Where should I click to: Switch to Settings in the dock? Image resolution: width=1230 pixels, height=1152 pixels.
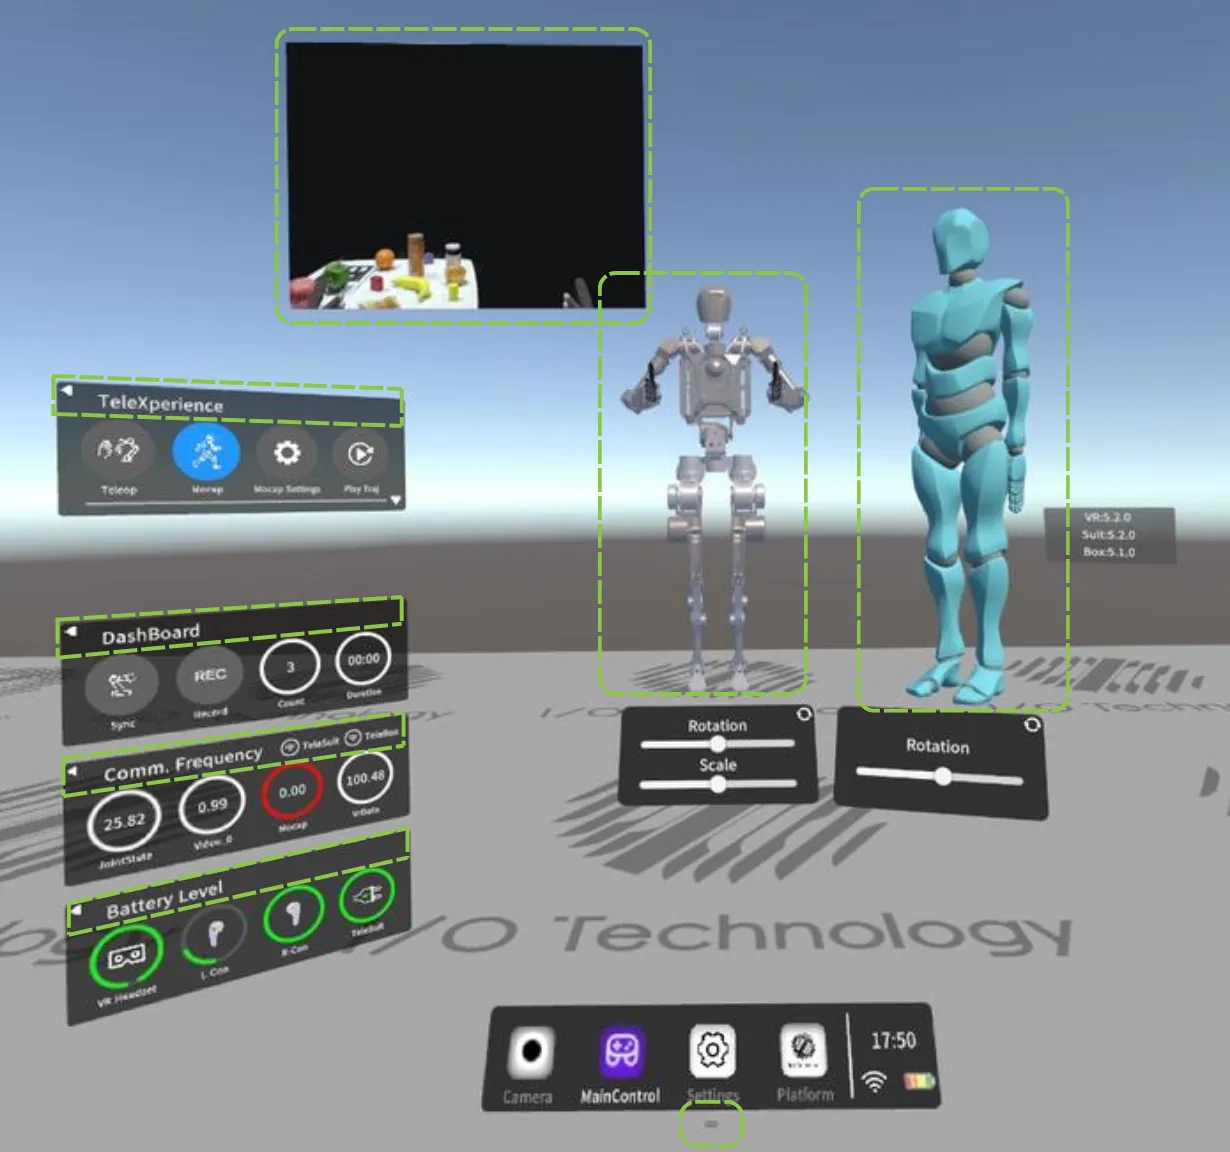[x=713, y=1052]
